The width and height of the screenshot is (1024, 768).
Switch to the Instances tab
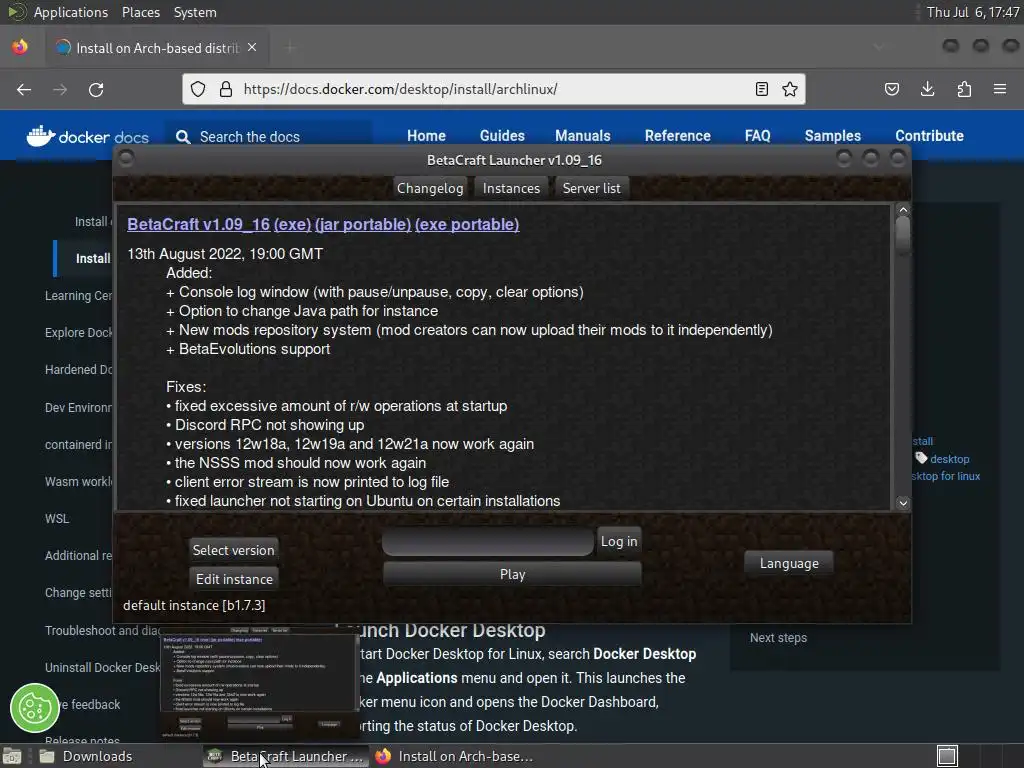coord(511,188)
